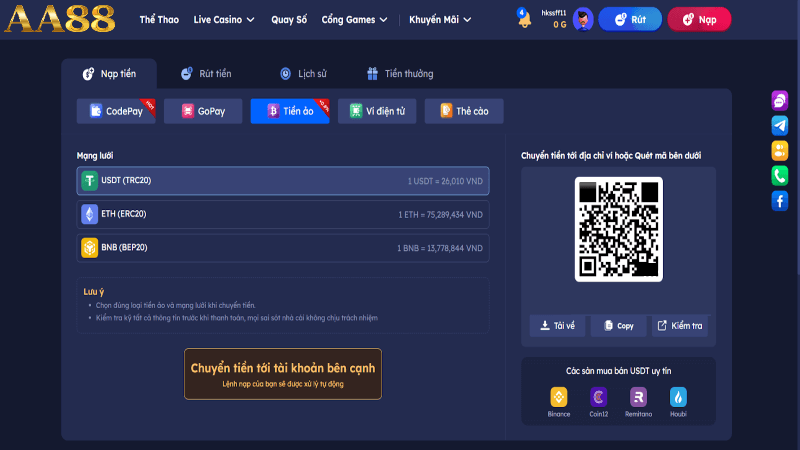
Task: Choose CodePay deposit method
Action: 116,111
